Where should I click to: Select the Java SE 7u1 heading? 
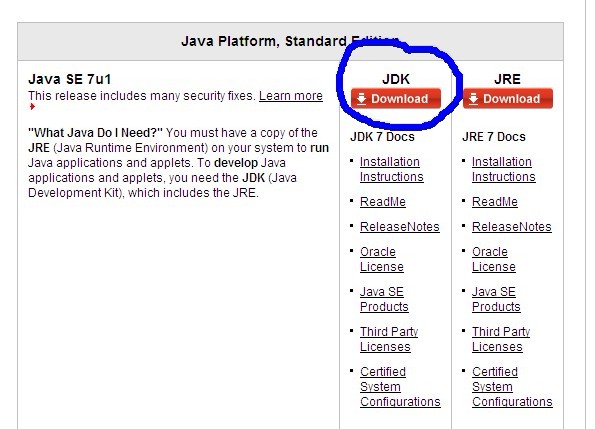(69, 79)
